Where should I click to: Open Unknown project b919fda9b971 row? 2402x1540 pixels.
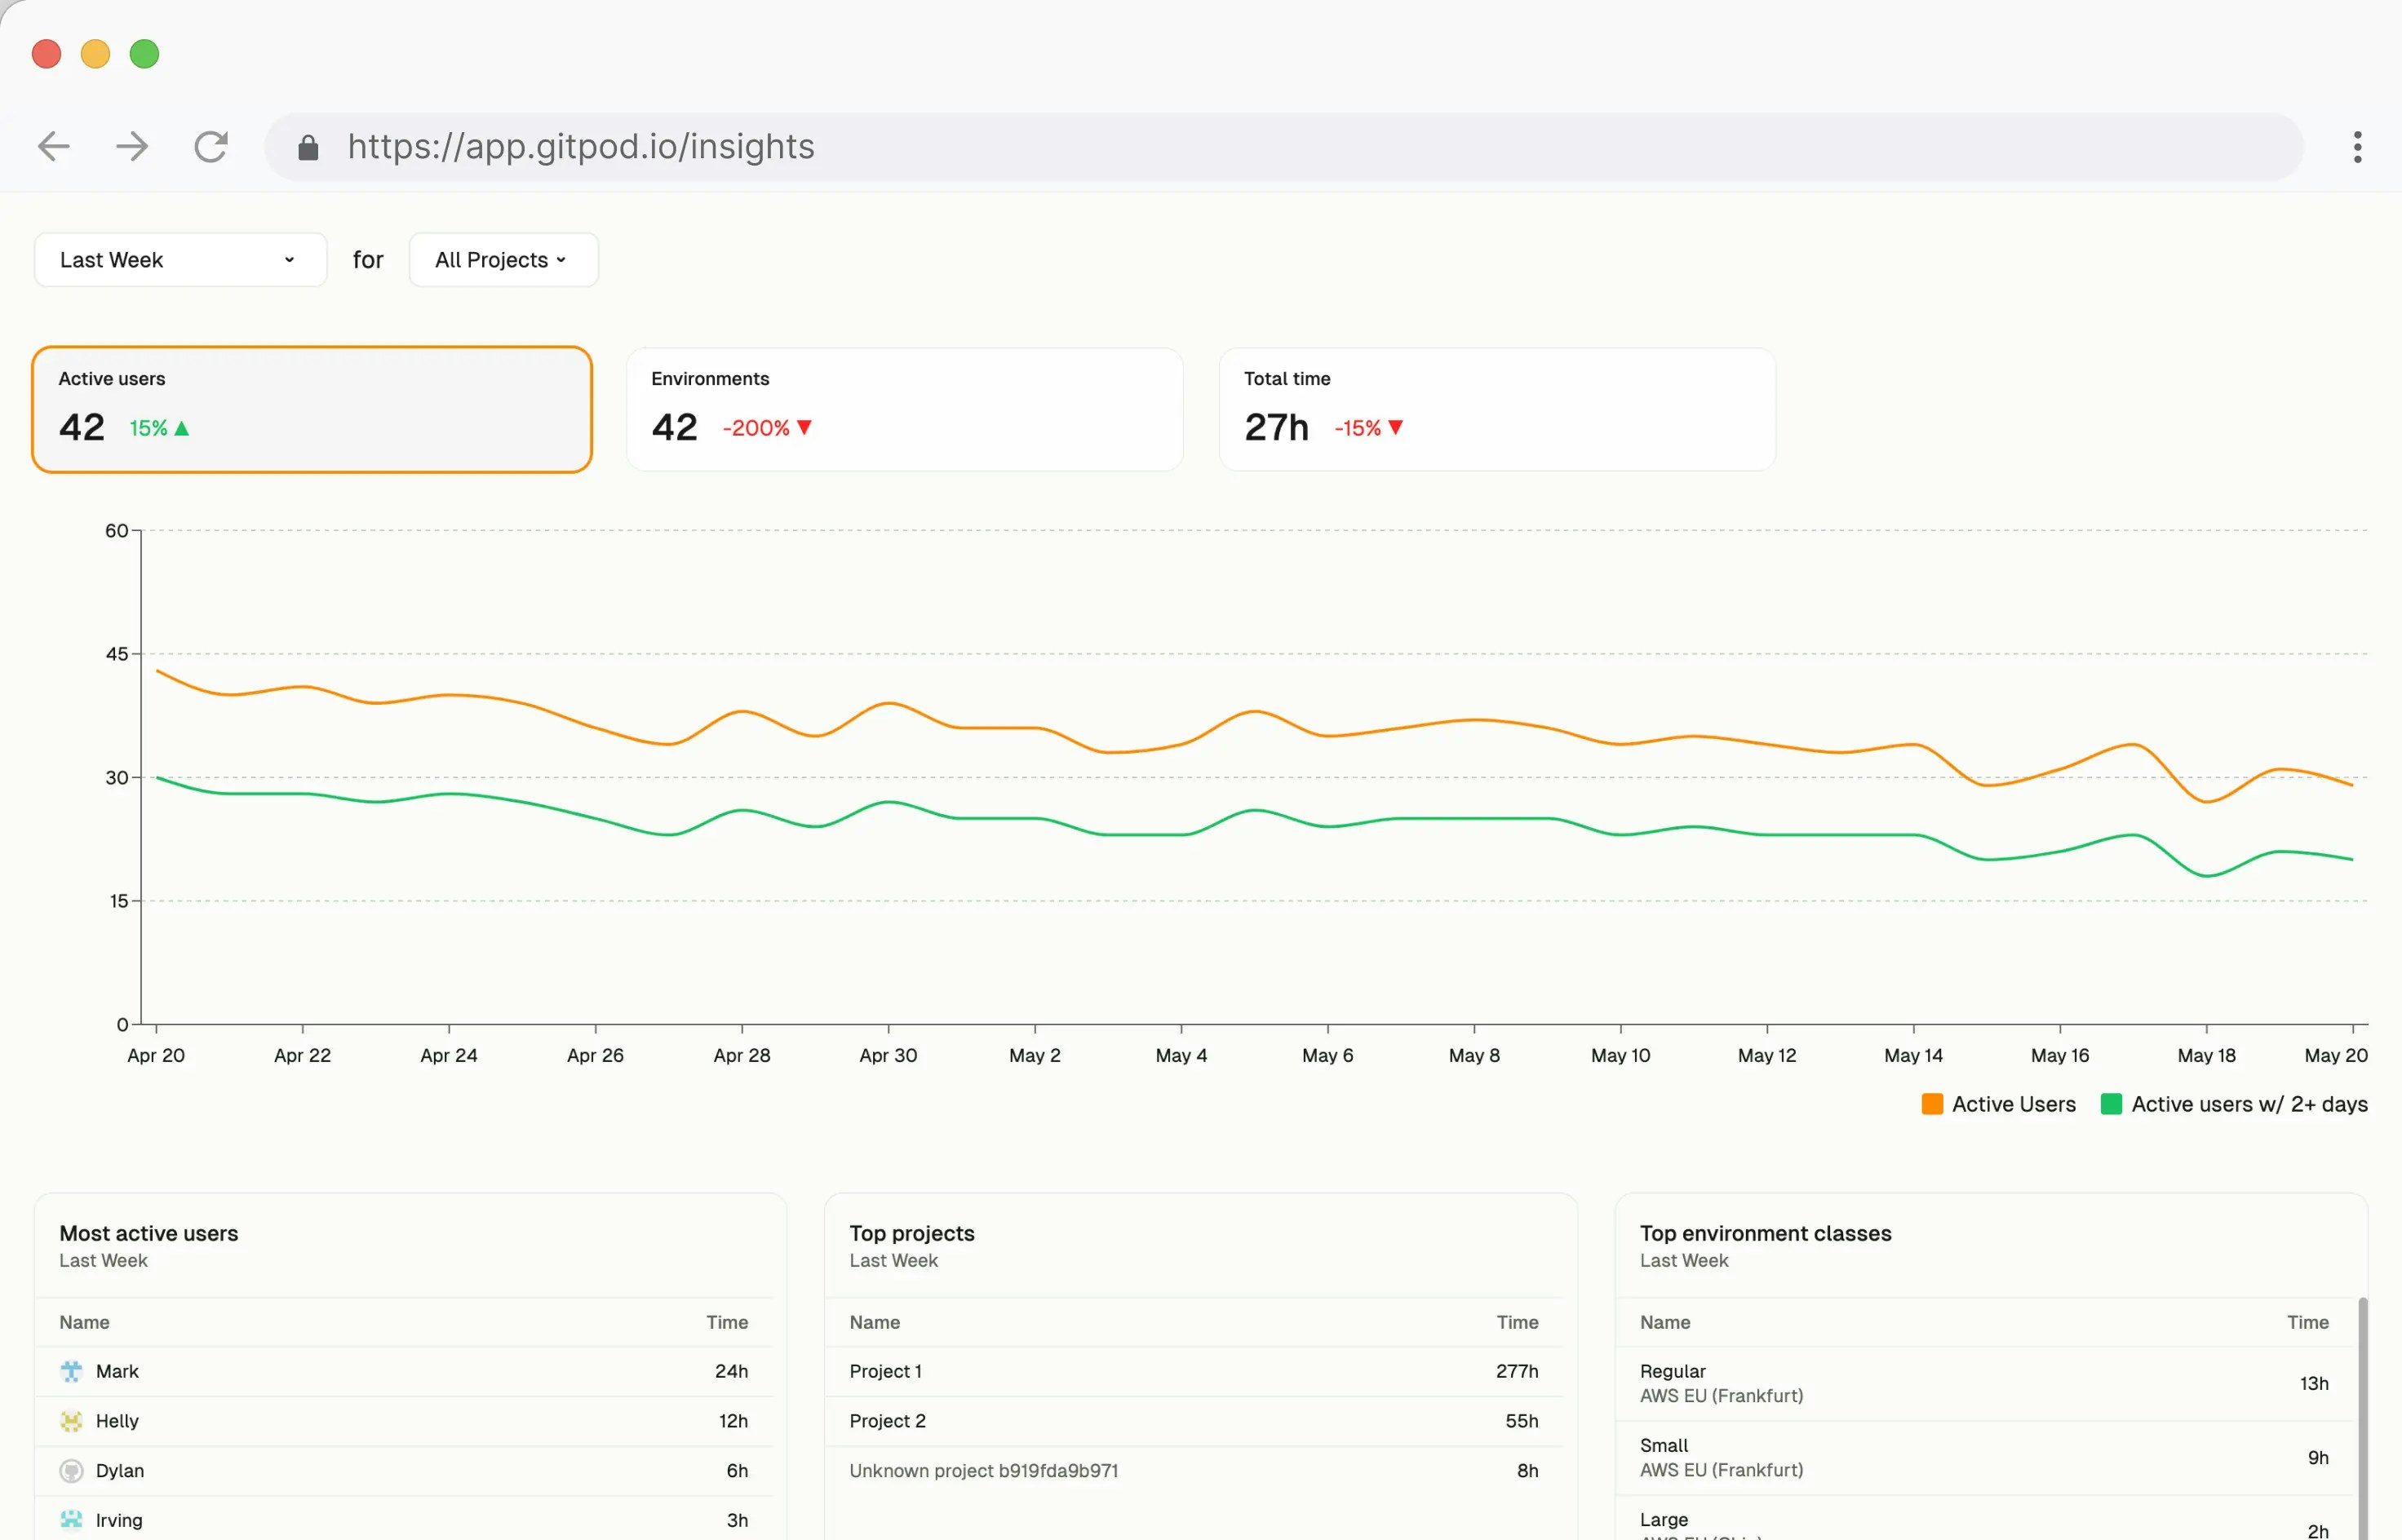click(x=983, y=1471)
